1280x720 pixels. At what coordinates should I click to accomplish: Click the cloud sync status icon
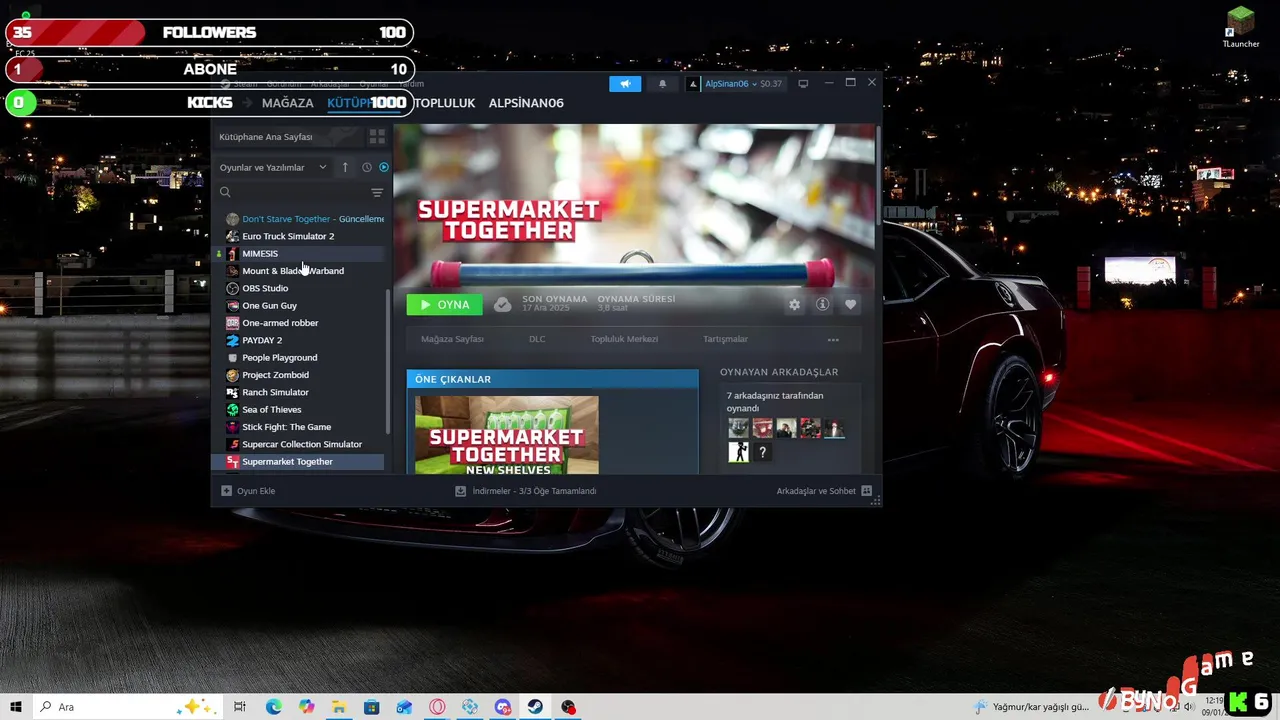pyautogui.click(x=502, y=304)
